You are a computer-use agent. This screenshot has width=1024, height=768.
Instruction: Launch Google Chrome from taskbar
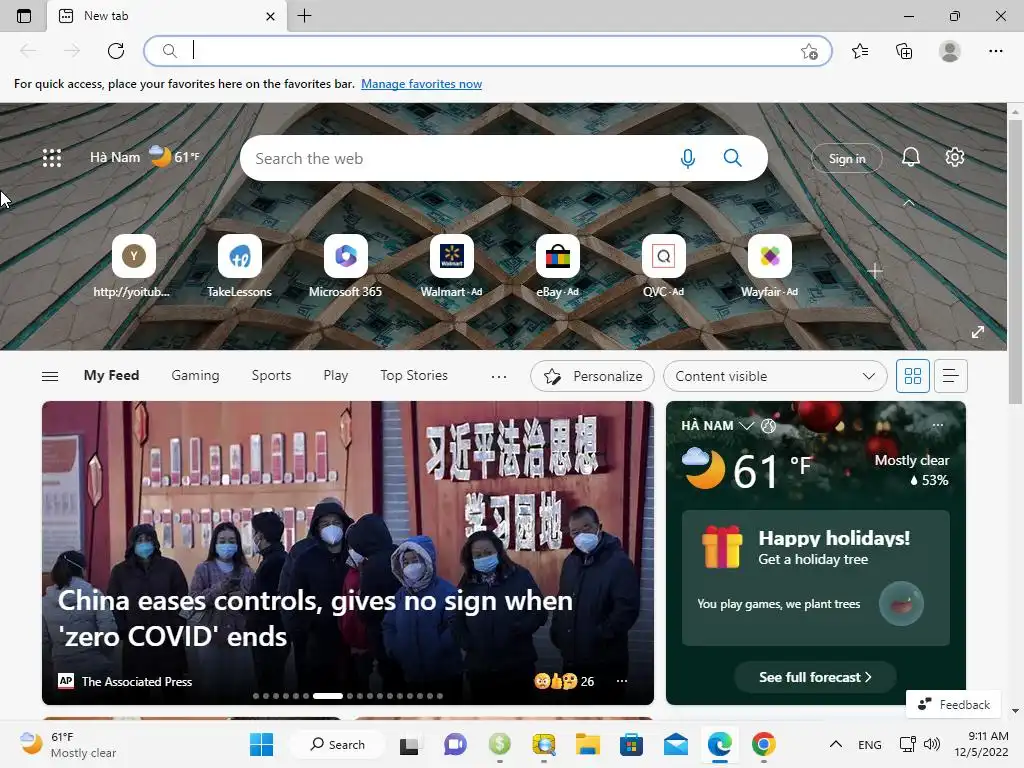coord(763,744)
